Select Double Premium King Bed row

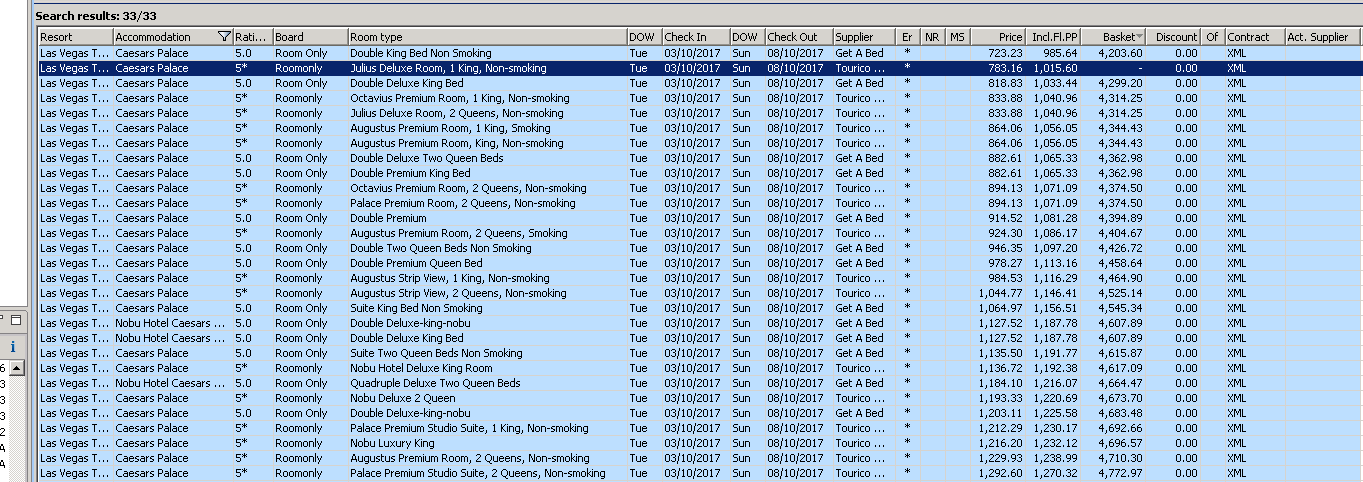(700, 173)
